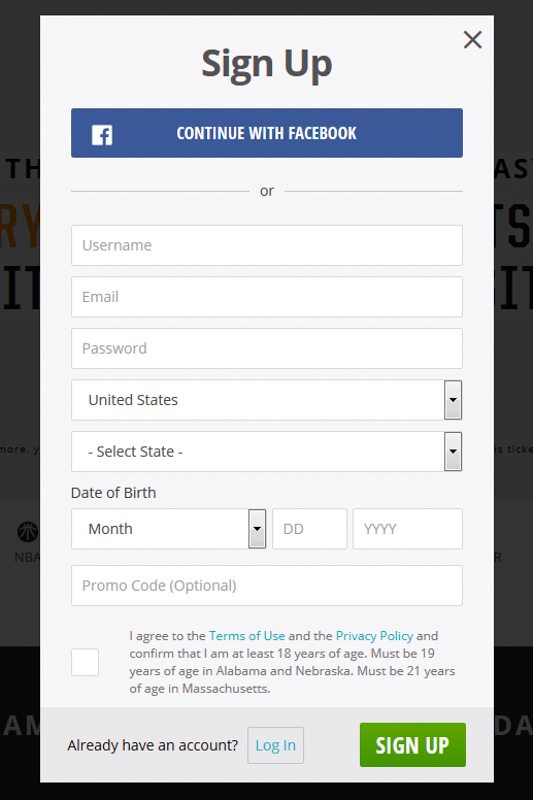Open the Terms of Use link
This screenshot has height=800, width=533.
(247, 636)
